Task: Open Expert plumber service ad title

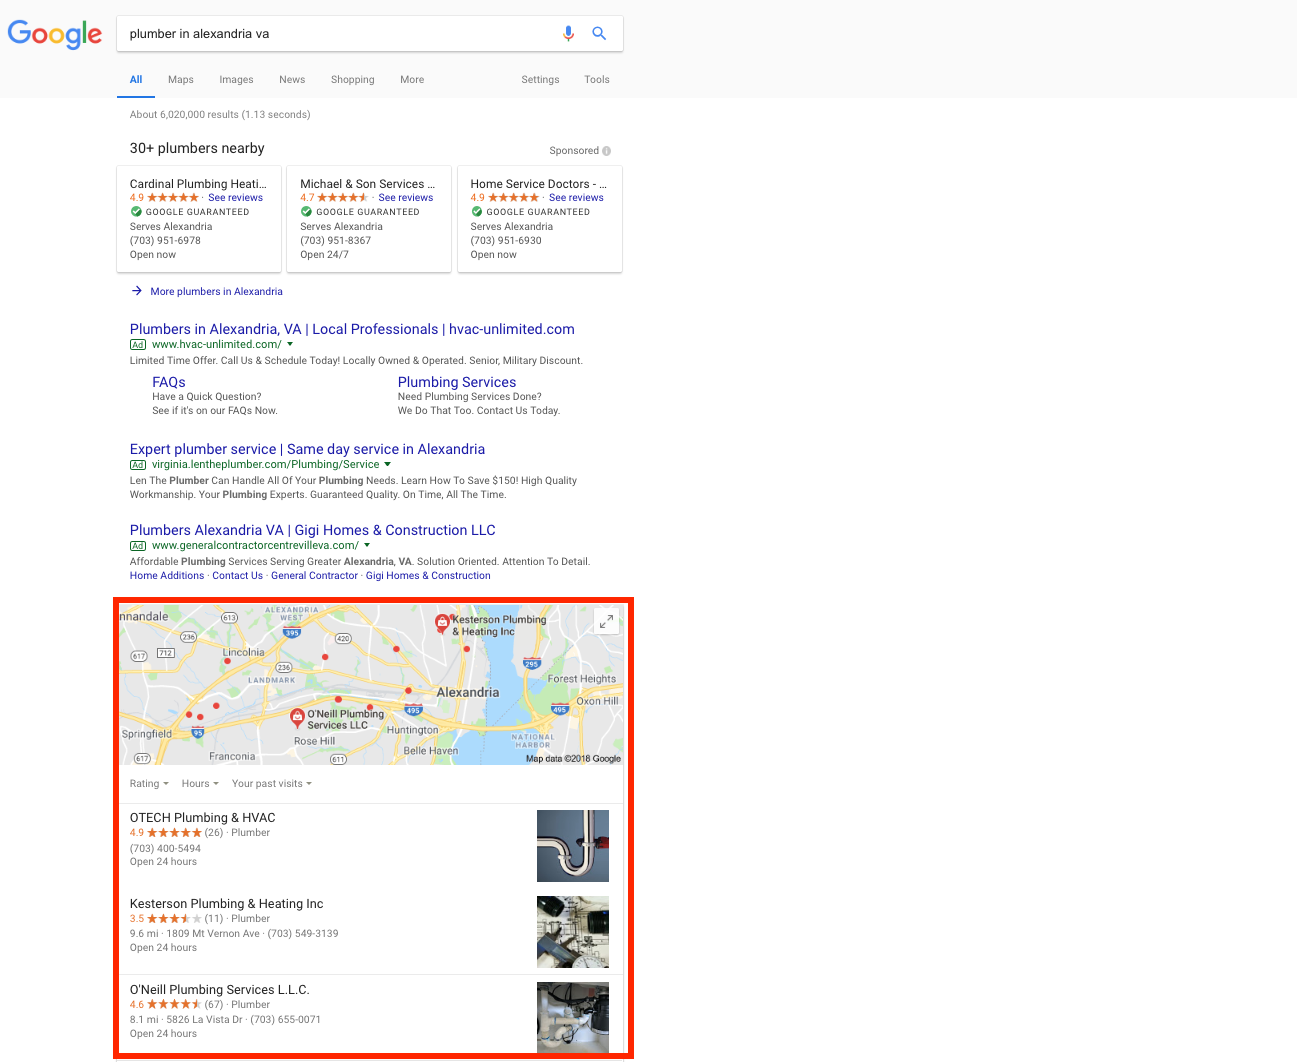Action: pyautogui.click(x=307, y=449)
